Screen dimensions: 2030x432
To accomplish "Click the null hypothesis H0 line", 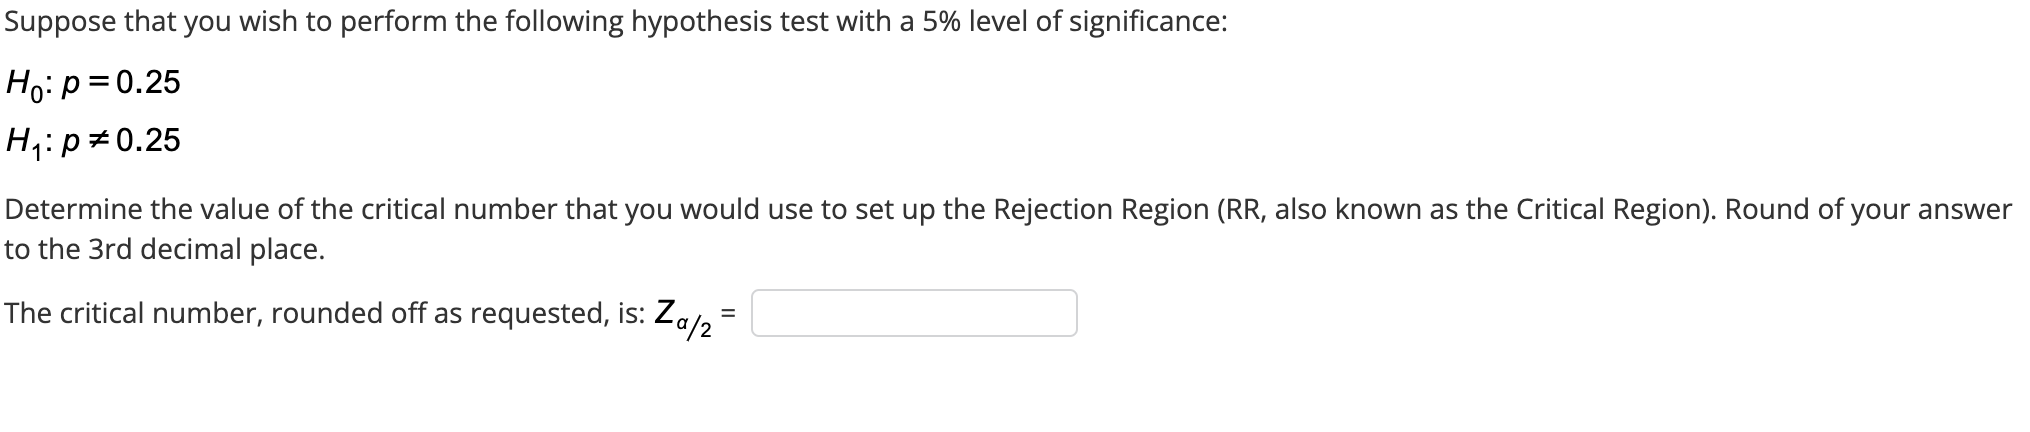I will (x=93, y=82).
